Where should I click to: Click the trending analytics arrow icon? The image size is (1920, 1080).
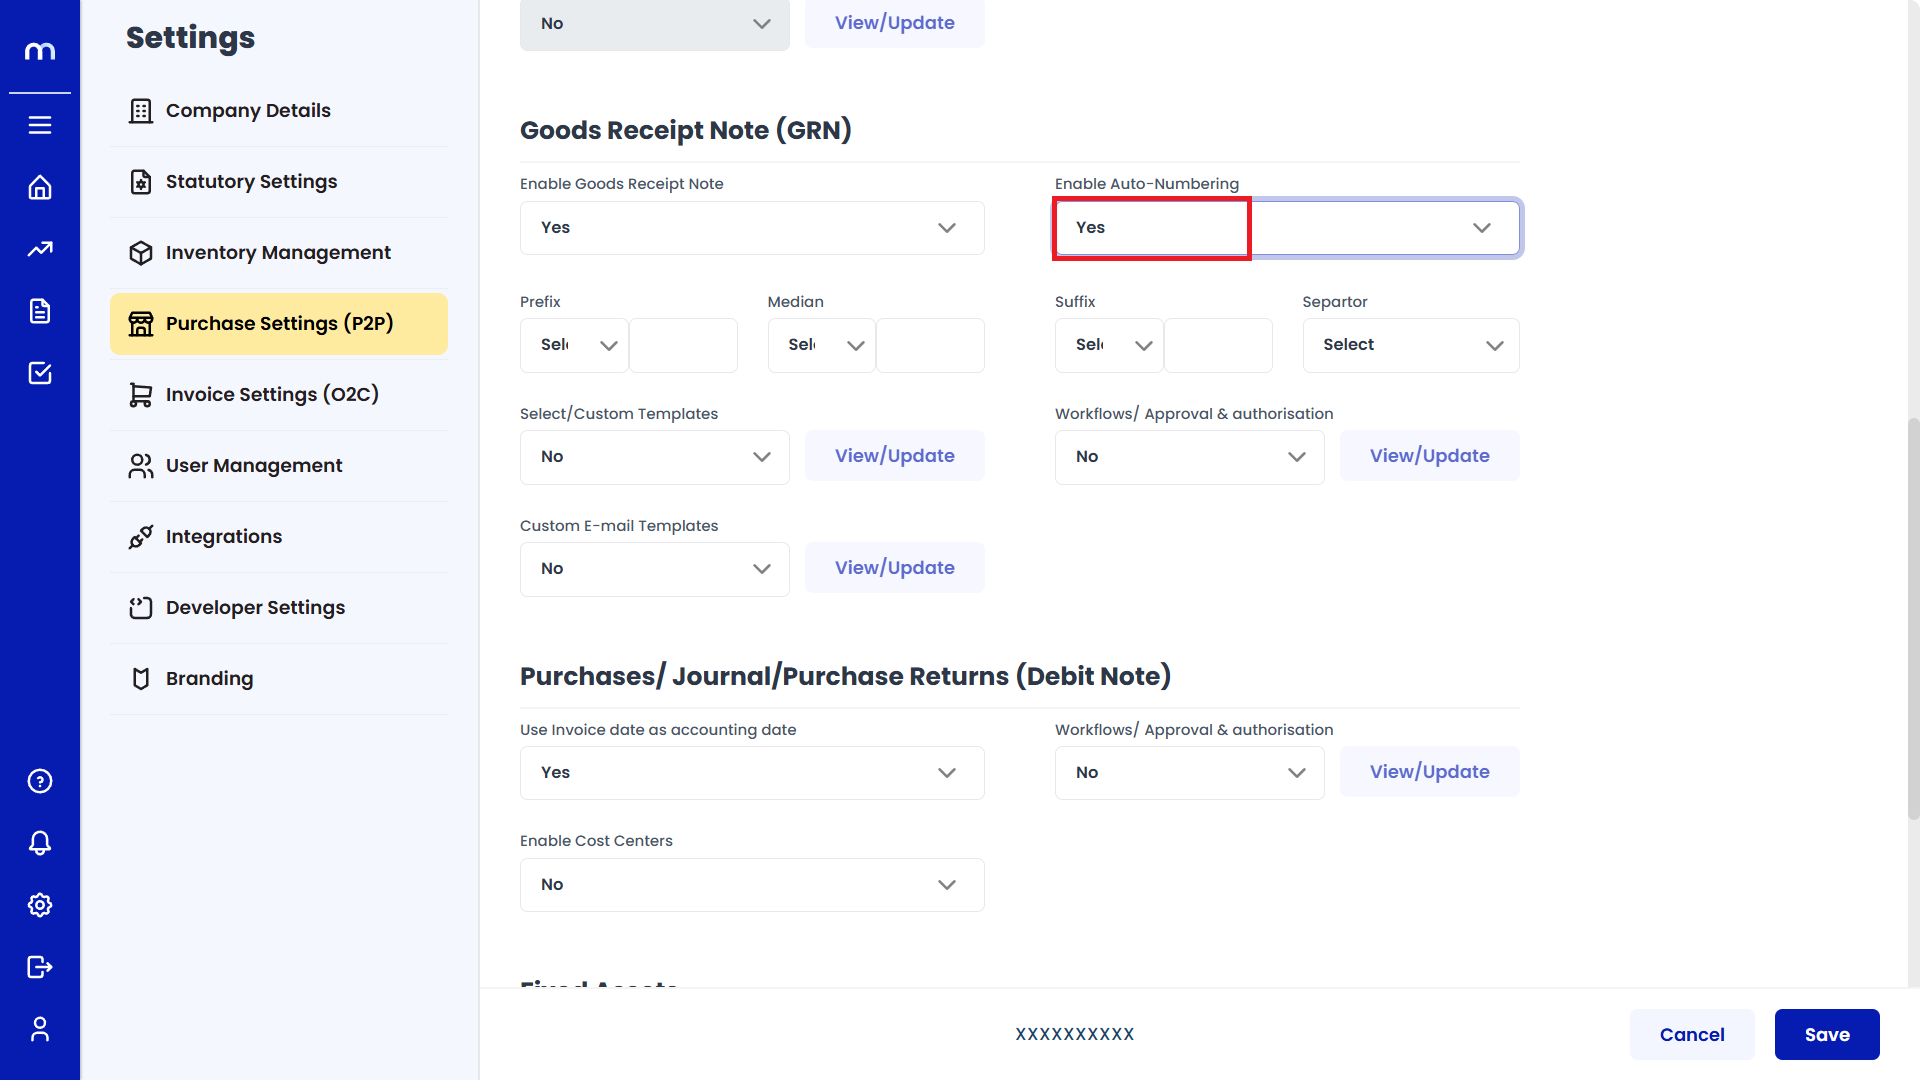[40, 249]
